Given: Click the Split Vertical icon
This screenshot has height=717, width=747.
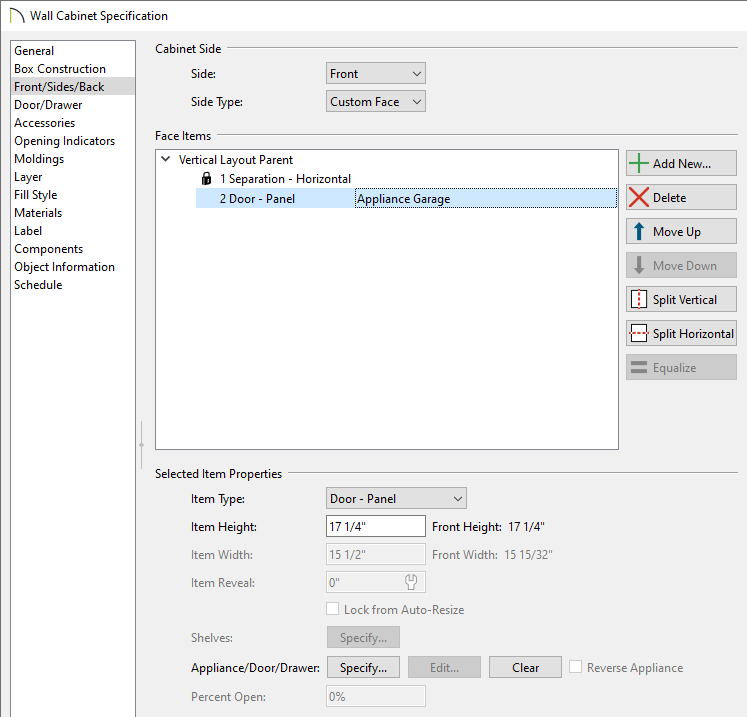Looking at the screenshot, I should point(638,299).
